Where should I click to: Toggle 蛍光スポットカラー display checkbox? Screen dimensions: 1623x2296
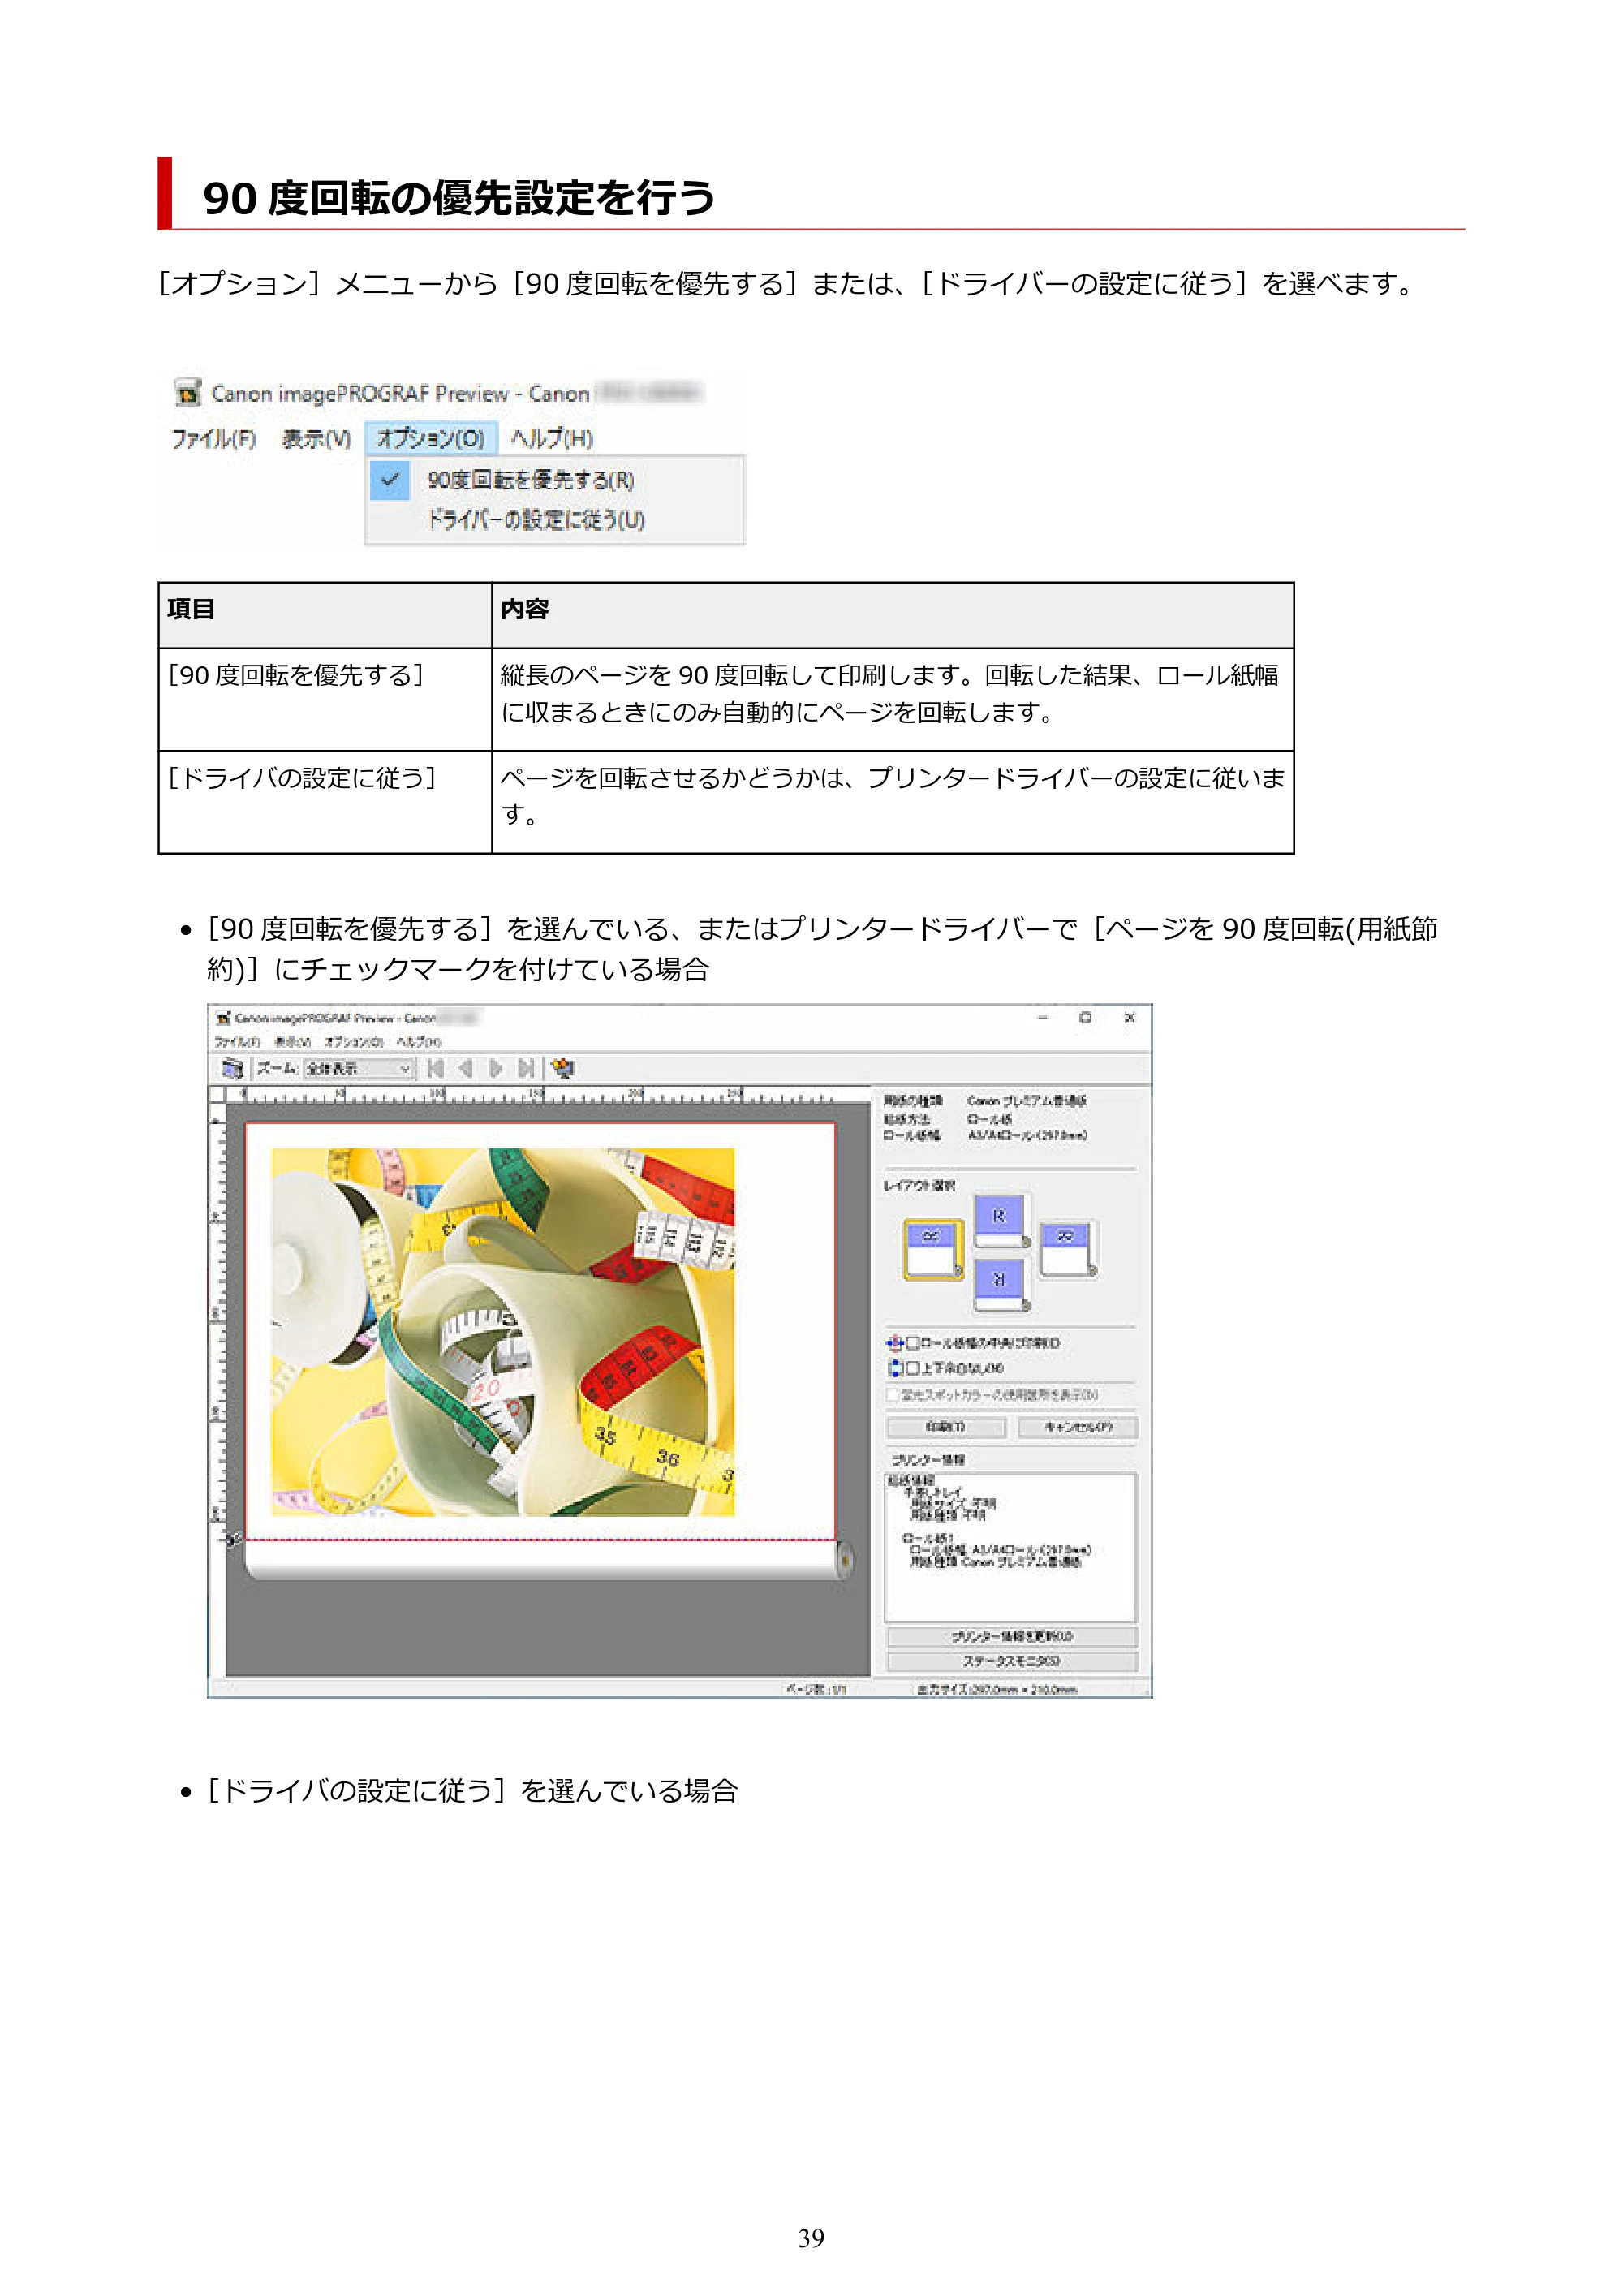[893, 1395]
